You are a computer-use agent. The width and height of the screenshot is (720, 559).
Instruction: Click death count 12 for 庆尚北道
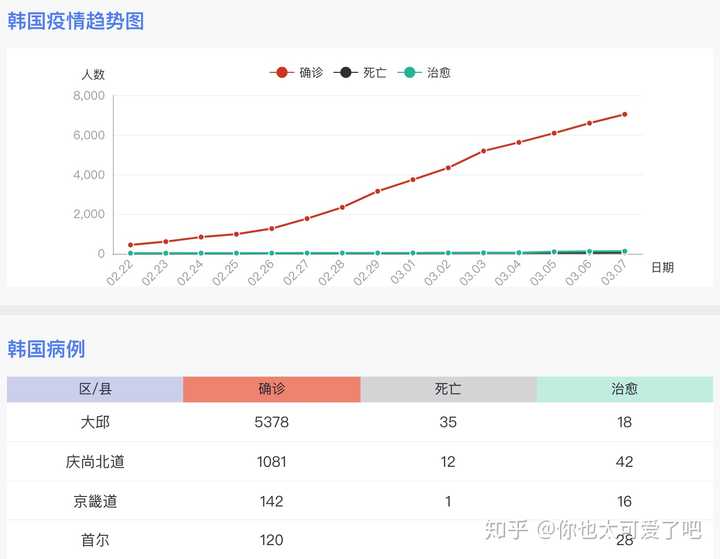click(448, 462)
